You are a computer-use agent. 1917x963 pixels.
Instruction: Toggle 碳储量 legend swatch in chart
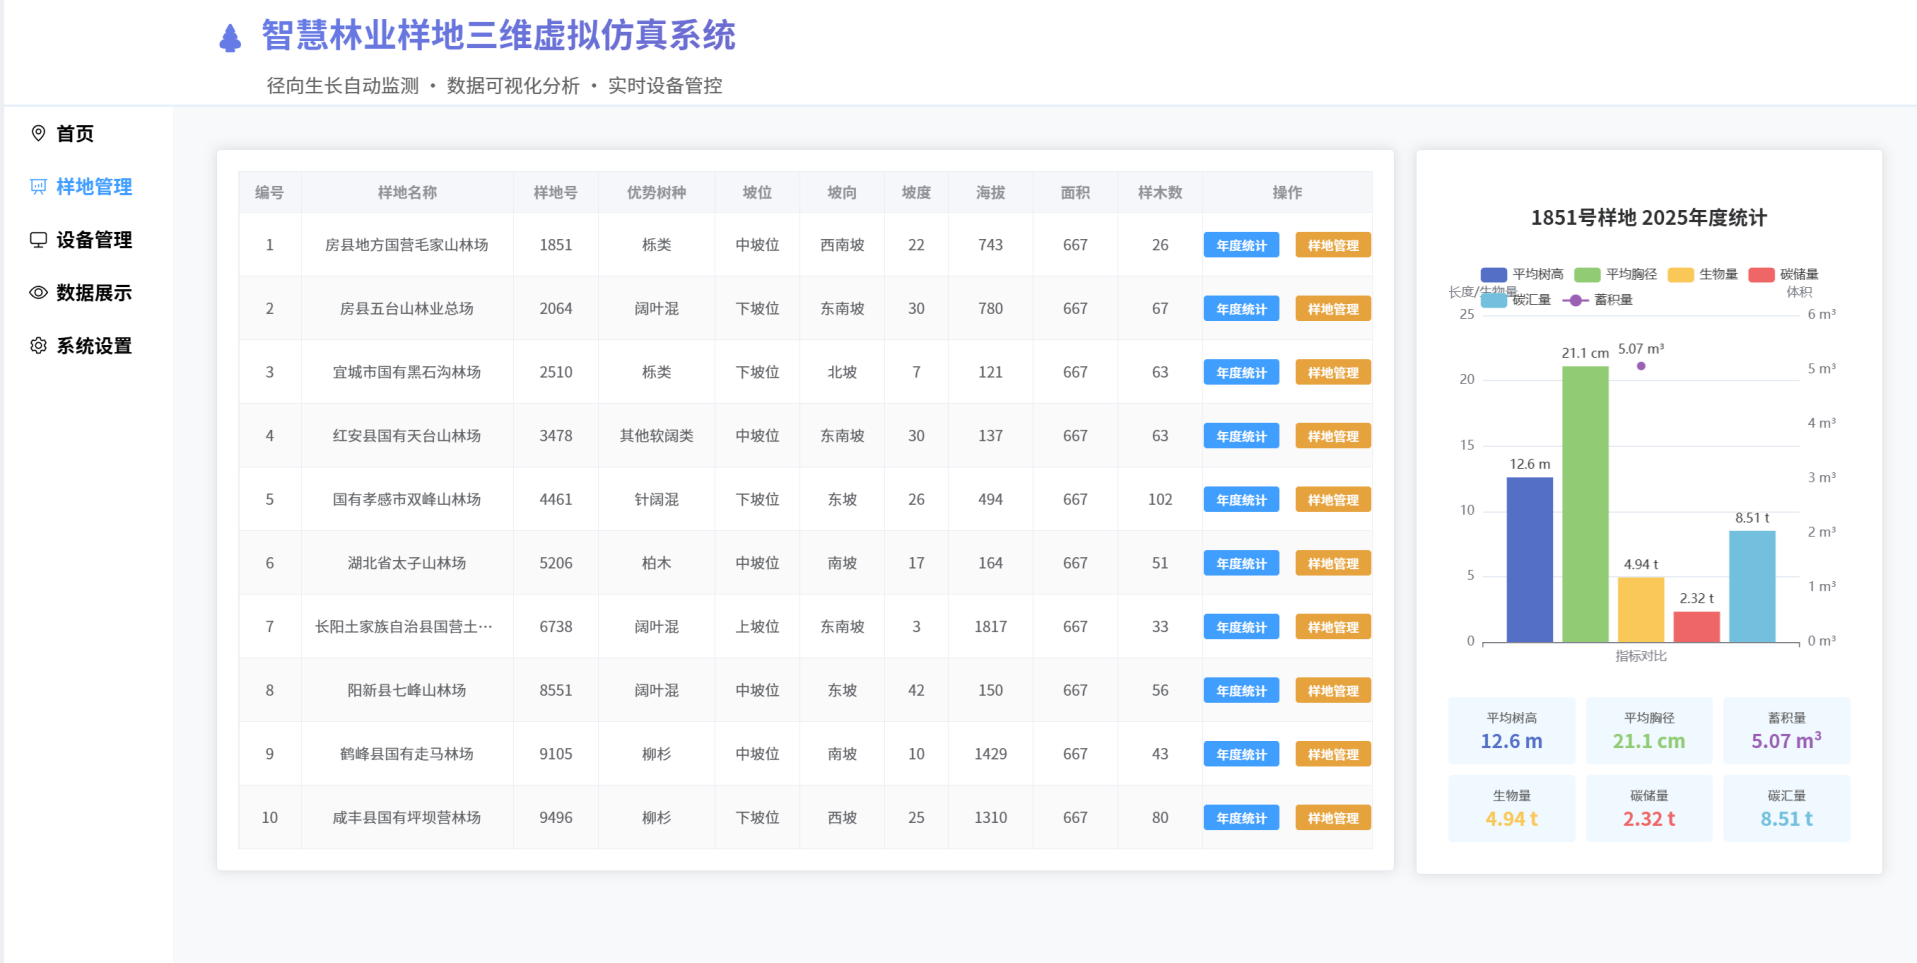(1761, 274)
